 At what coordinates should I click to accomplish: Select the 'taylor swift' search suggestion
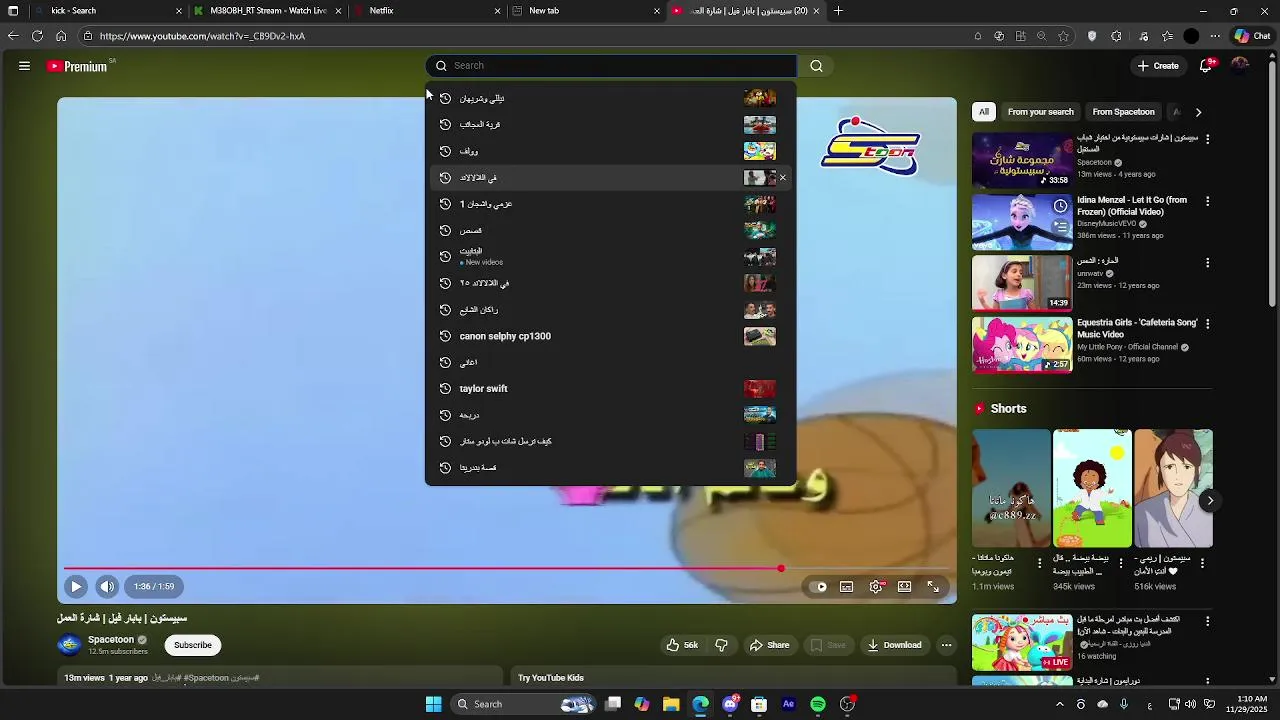610,389
